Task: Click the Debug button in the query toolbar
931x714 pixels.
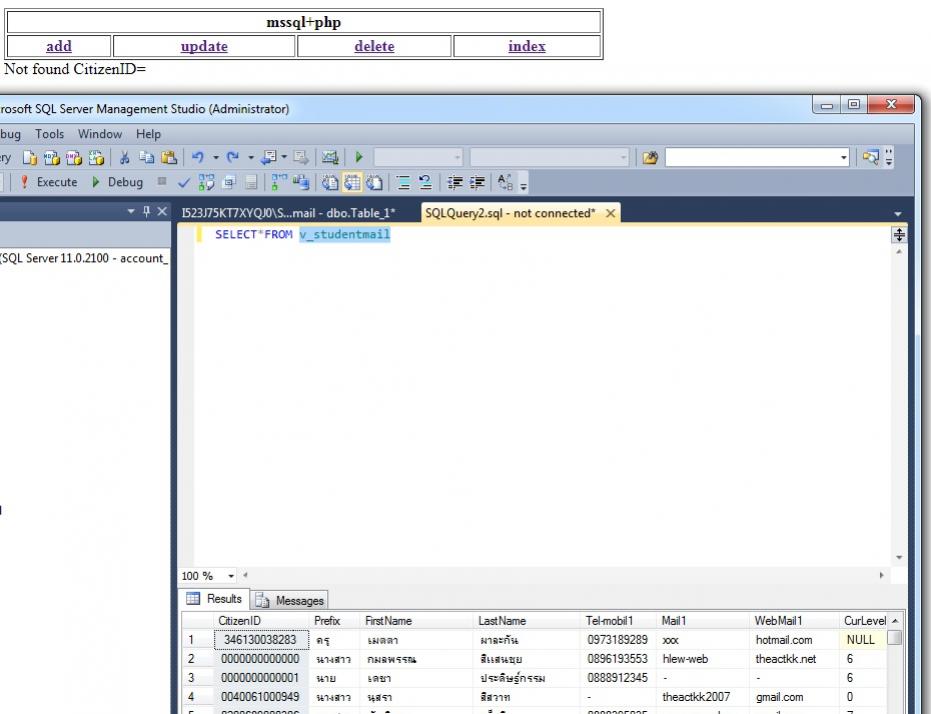Action: [x=118, y=182]
